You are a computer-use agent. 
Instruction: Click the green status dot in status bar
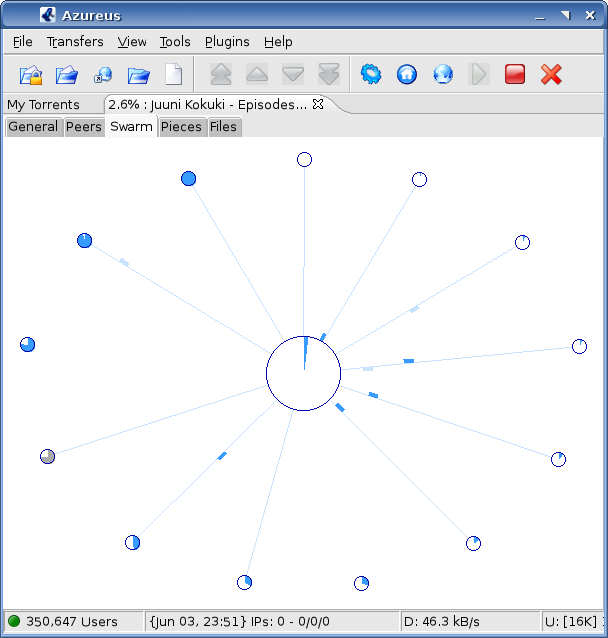[x=14, y=621]
